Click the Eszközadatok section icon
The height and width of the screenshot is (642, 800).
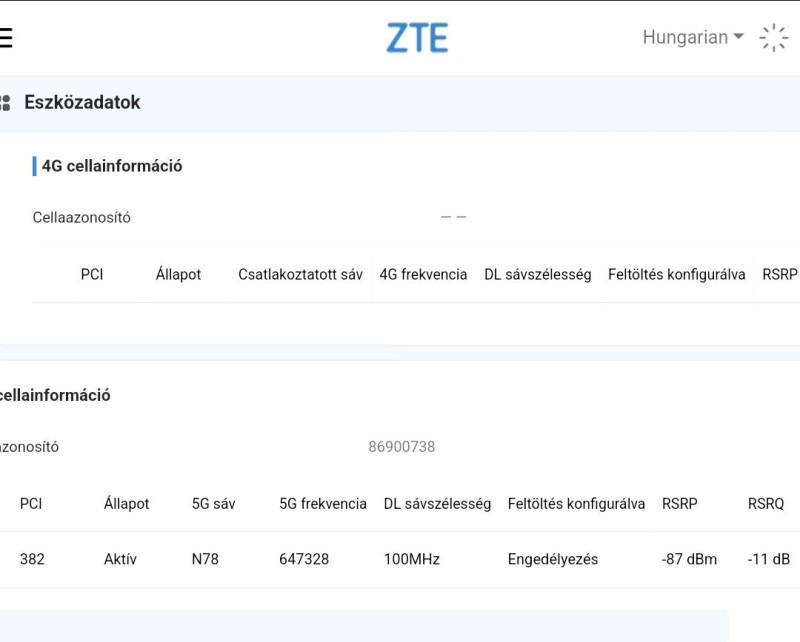[x=5, y=102]
